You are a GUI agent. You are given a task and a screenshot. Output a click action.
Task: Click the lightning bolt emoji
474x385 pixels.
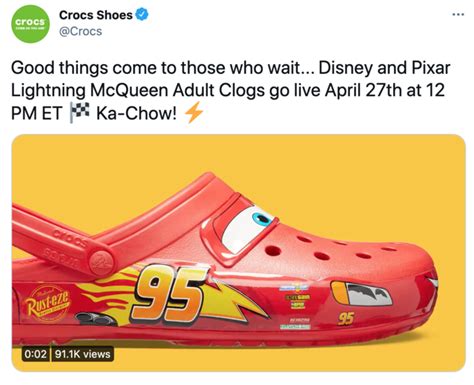194,113
